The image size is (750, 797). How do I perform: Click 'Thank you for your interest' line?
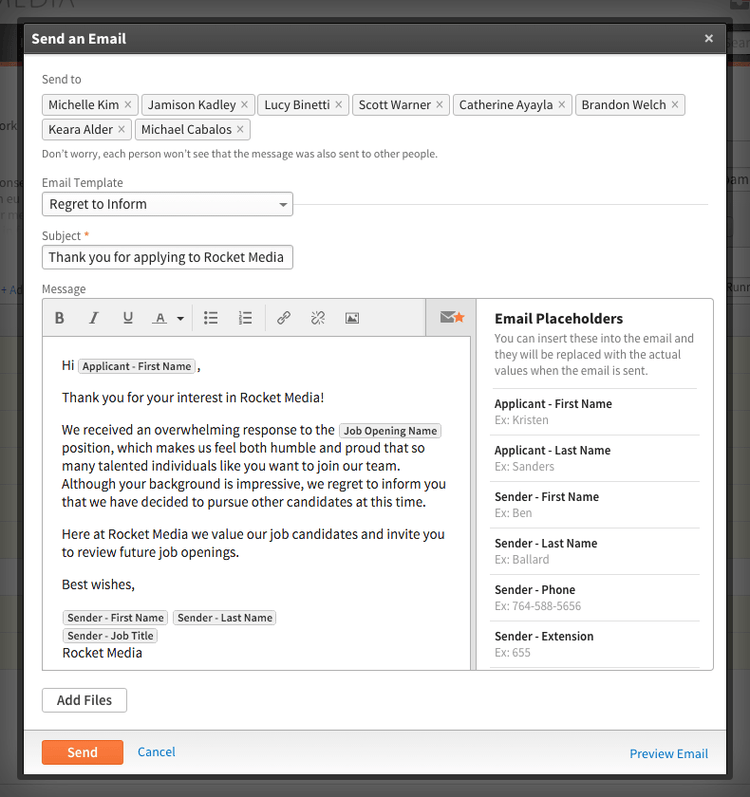point(193,397)
